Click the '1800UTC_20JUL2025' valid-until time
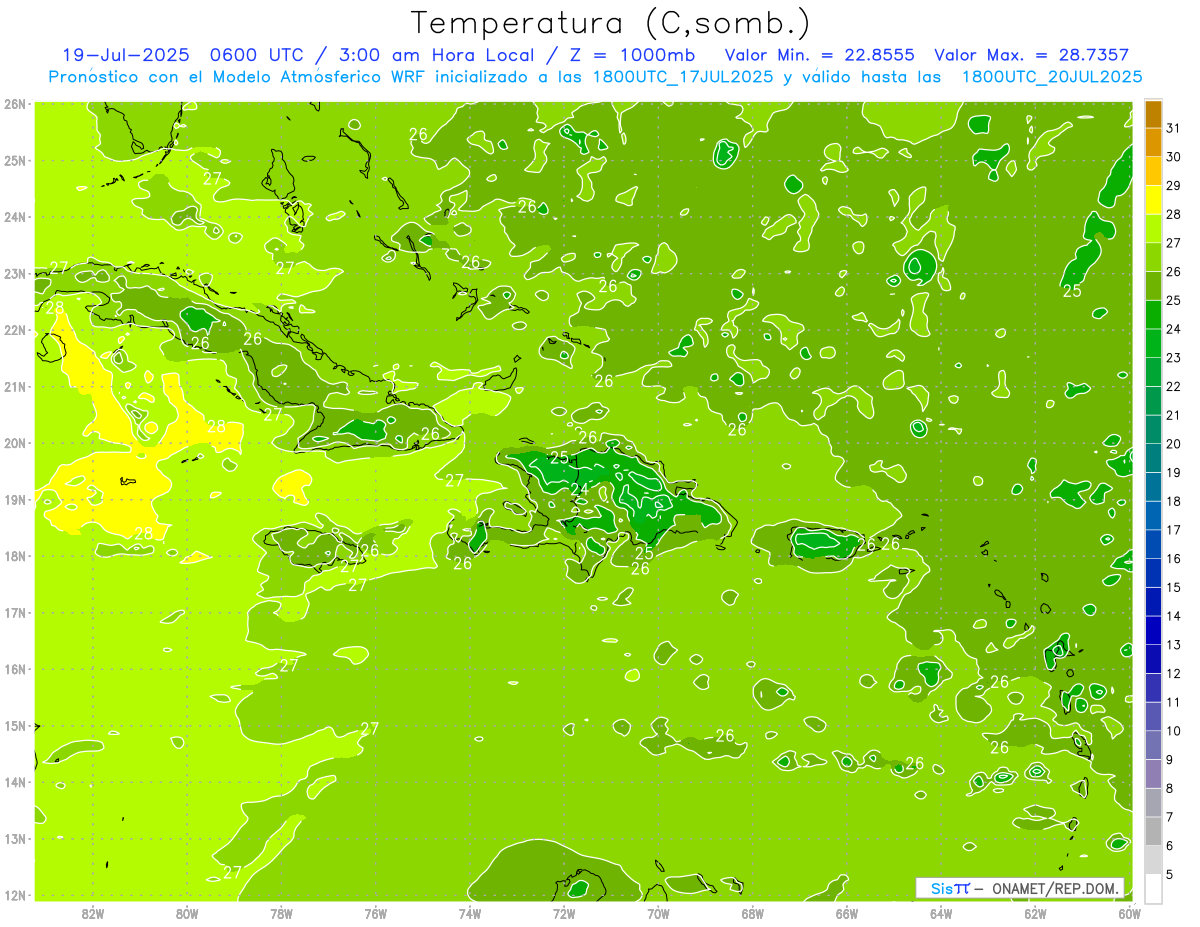 1052,76
